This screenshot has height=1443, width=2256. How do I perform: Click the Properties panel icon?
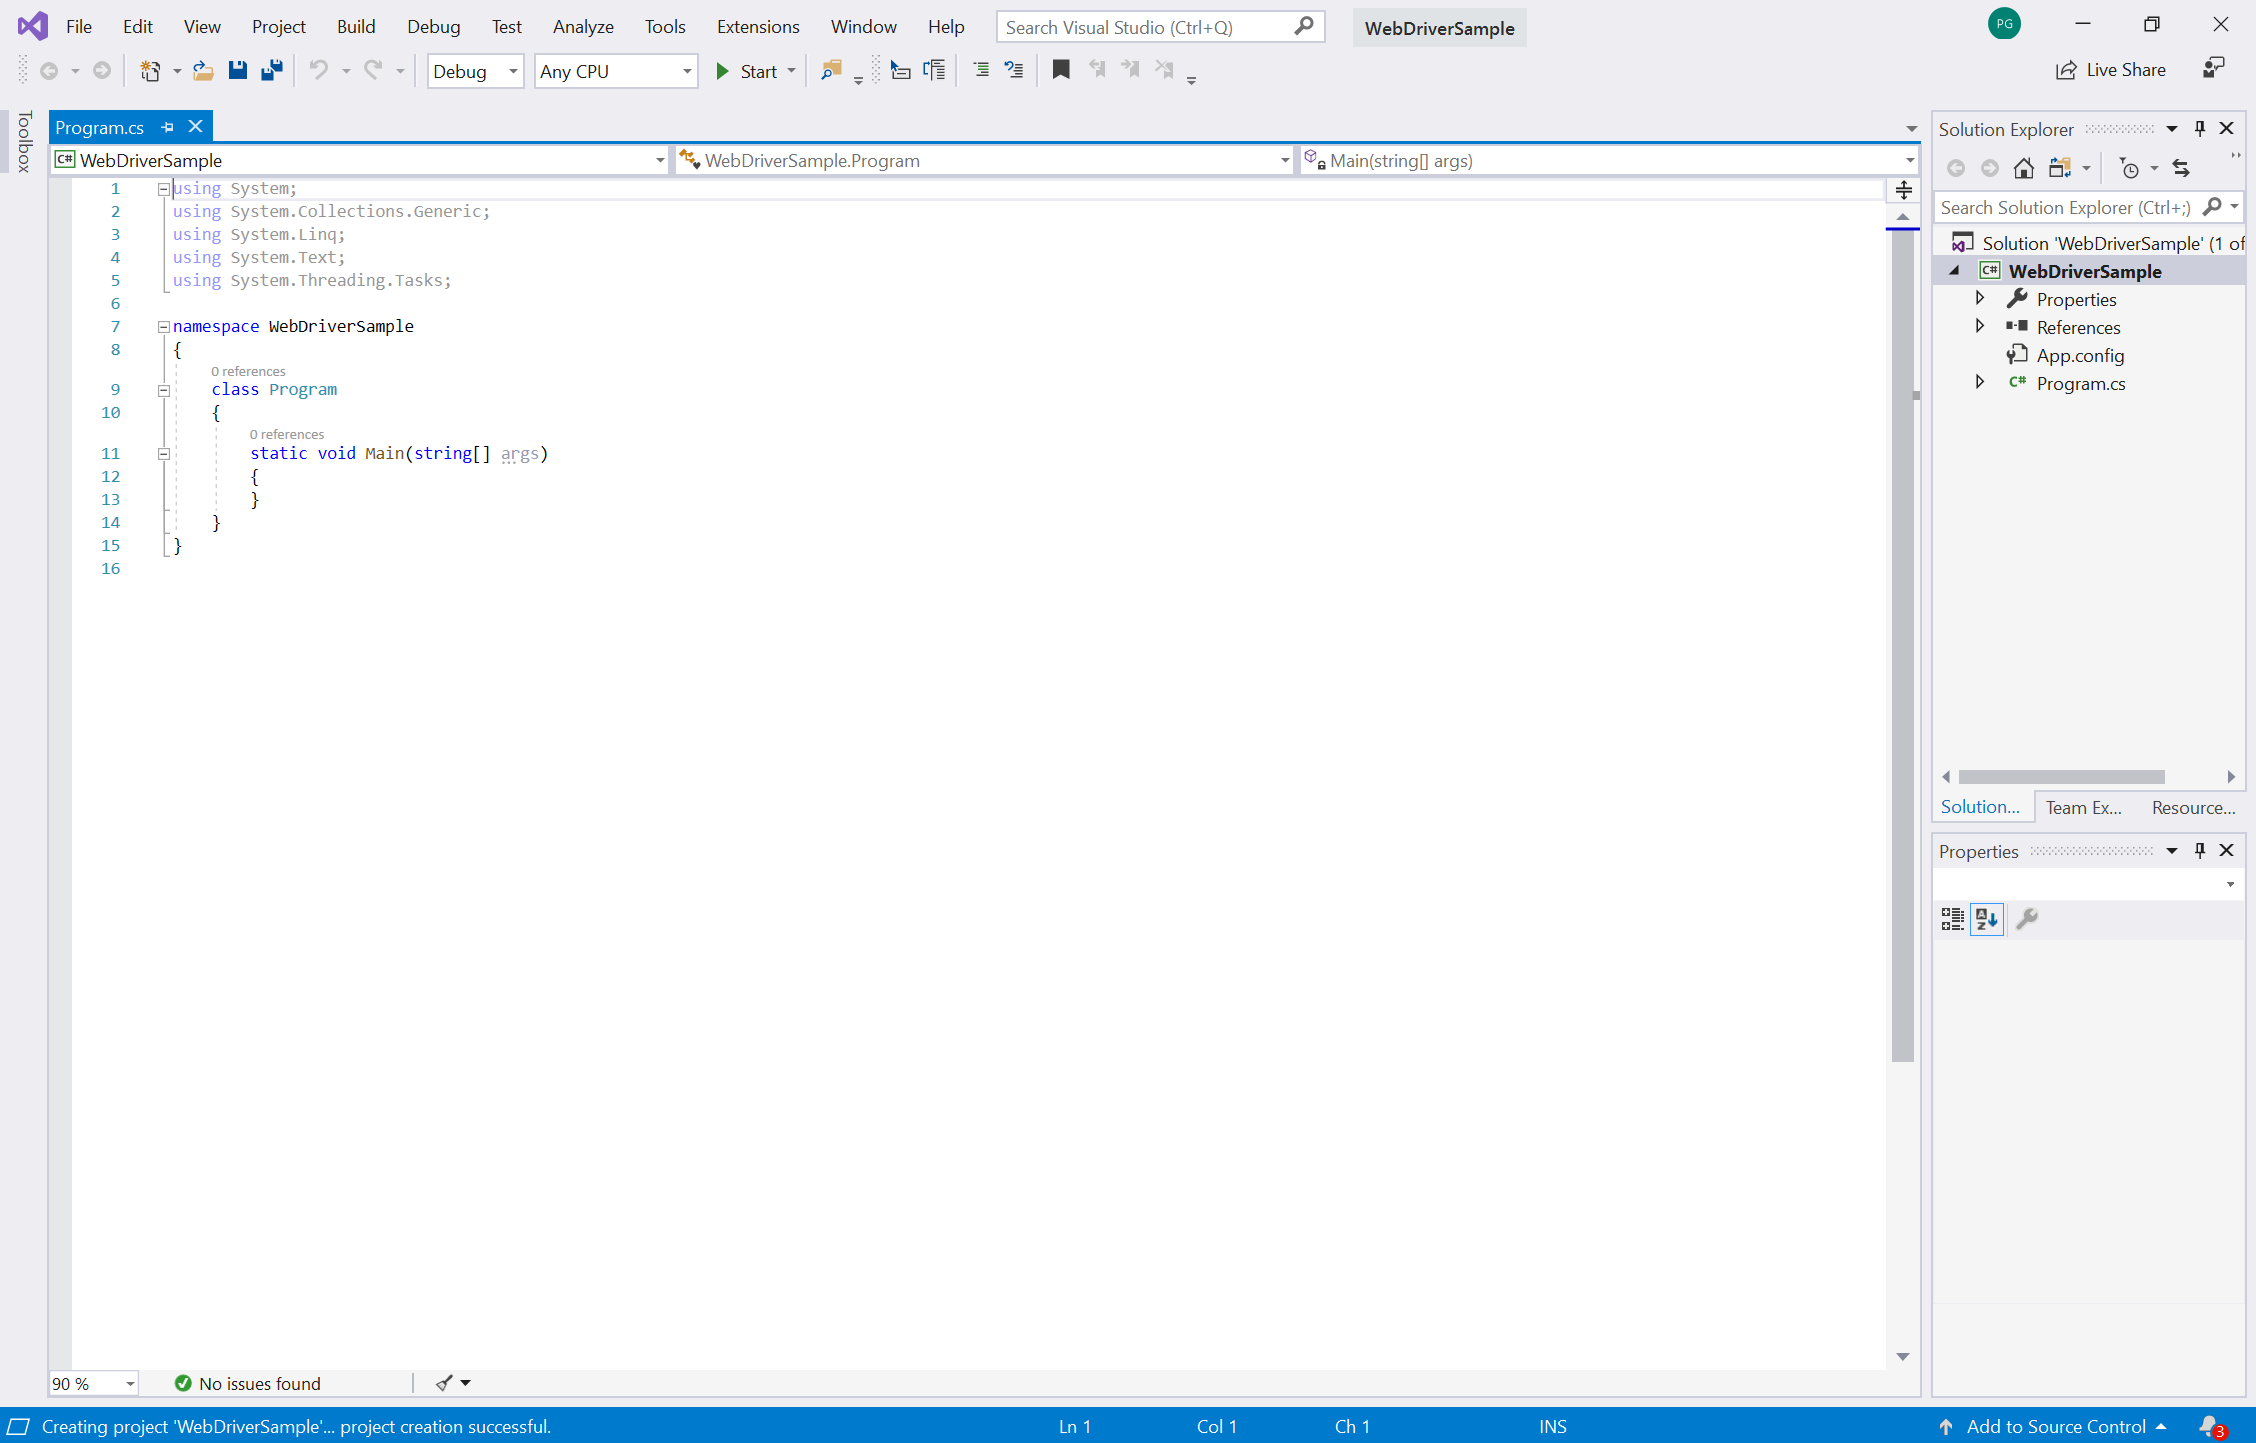tap(2026, 919)
